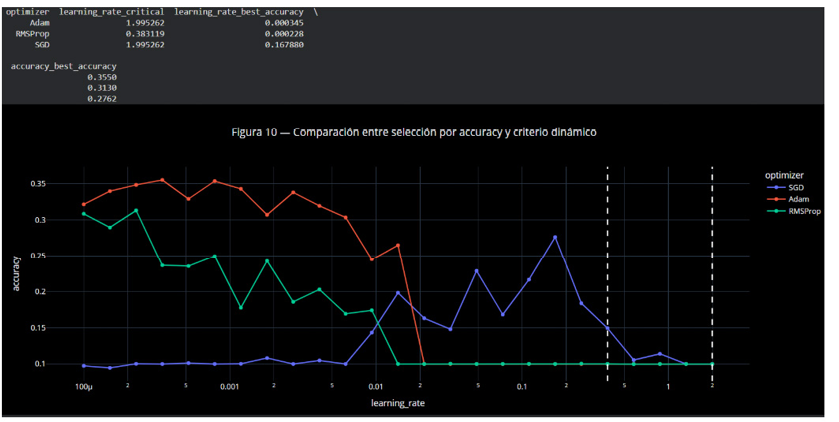This screenshot has height=422, width=839.
Task: Click the 'Adam' row label in output table
Action: coord(40,23)
